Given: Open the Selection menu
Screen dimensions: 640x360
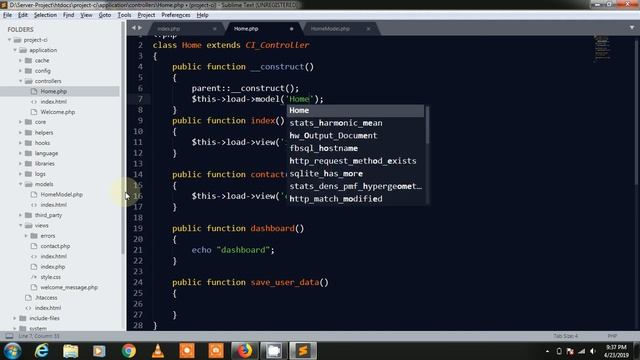Looking at the screenshot, I should pos(45,15).
